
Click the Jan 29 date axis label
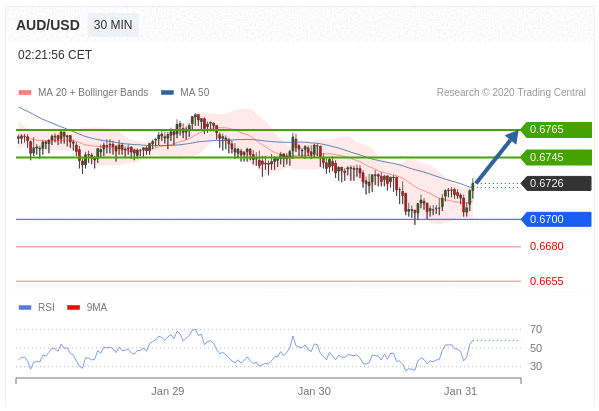(168, 392)
